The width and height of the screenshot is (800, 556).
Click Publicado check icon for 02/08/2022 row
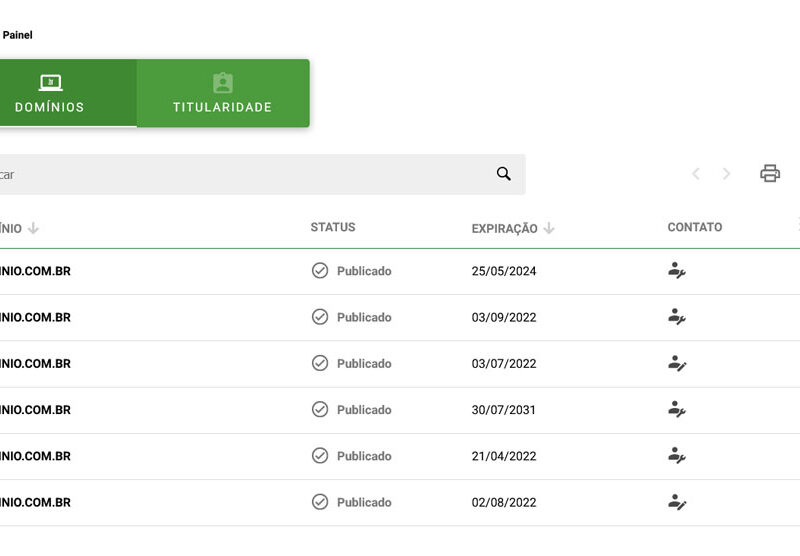tap(320, 502)
